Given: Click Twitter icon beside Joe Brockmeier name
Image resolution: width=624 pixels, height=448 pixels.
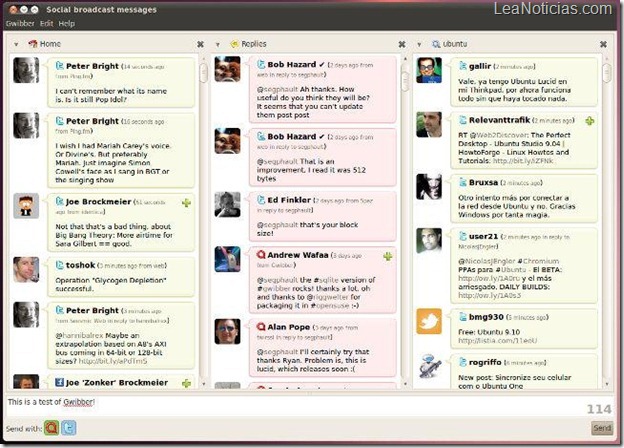Looking at the screenshot, I should (x=60, y=201).
